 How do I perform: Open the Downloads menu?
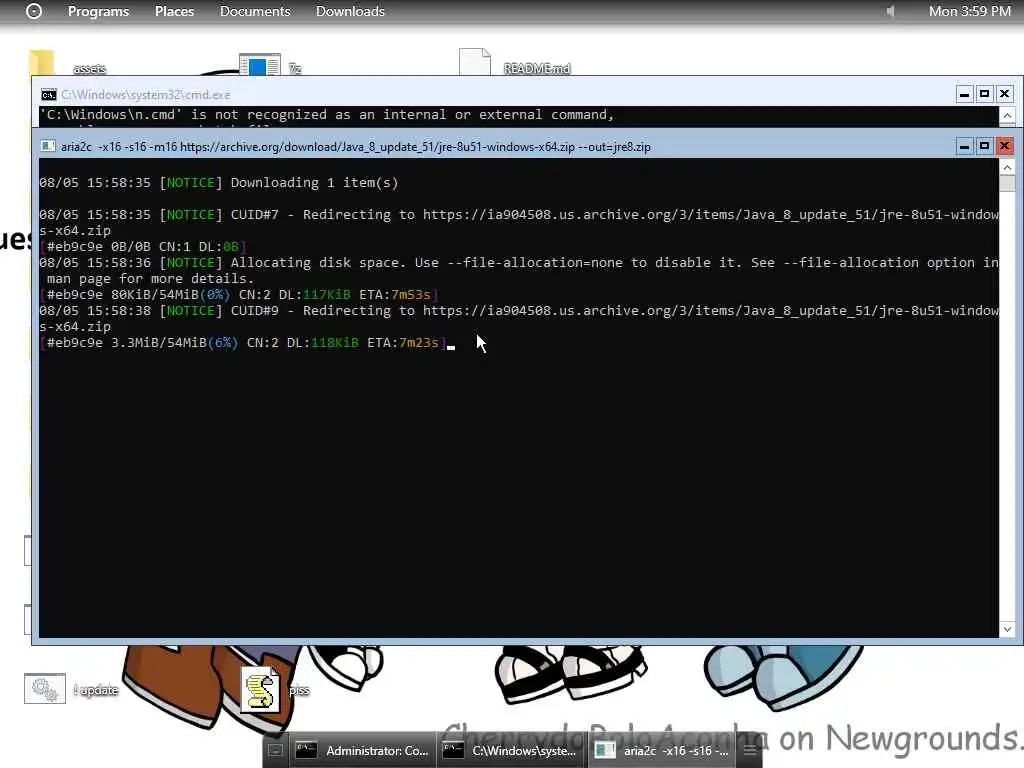pyautogui.click(x=350, y=11)
